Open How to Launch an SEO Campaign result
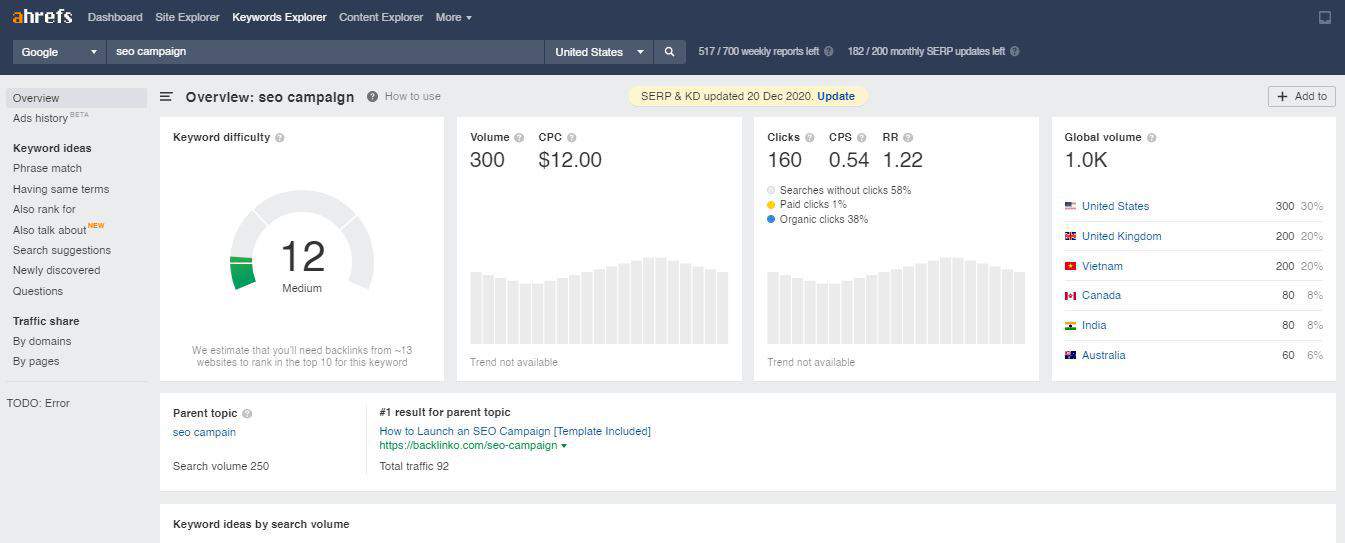1345x543 pixels. 515,431
